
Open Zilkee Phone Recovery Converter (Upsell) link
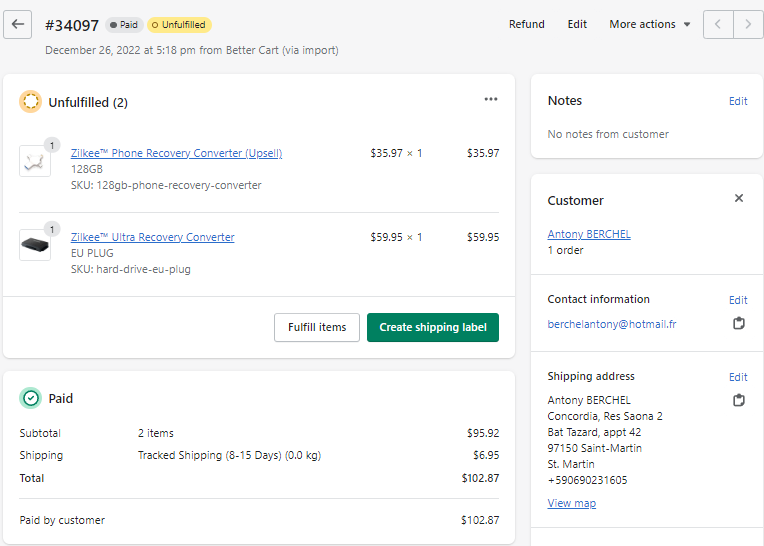click(x=176, y=153)
